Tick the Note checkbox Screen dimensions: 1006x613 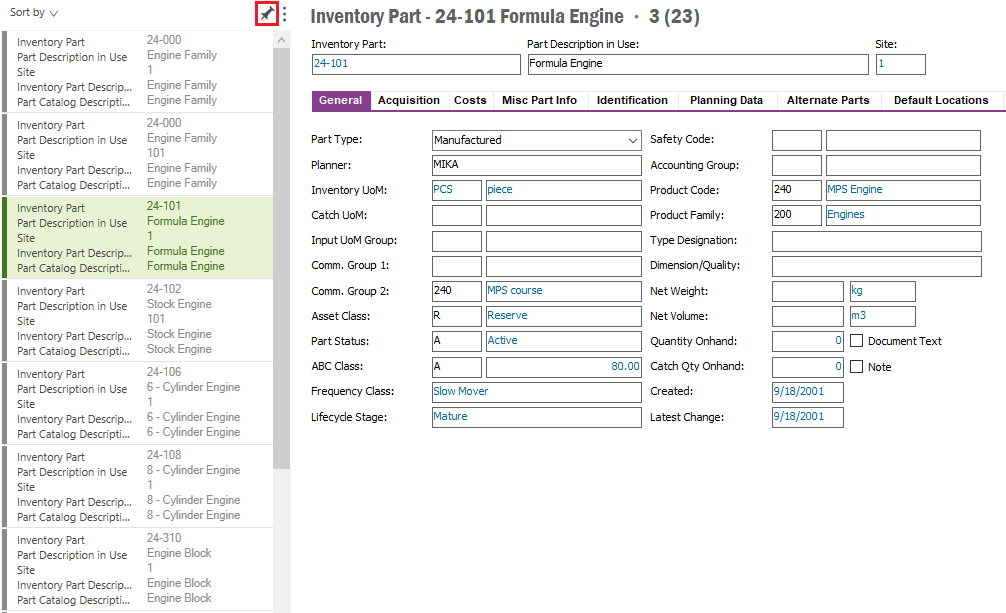pos(856,367)
